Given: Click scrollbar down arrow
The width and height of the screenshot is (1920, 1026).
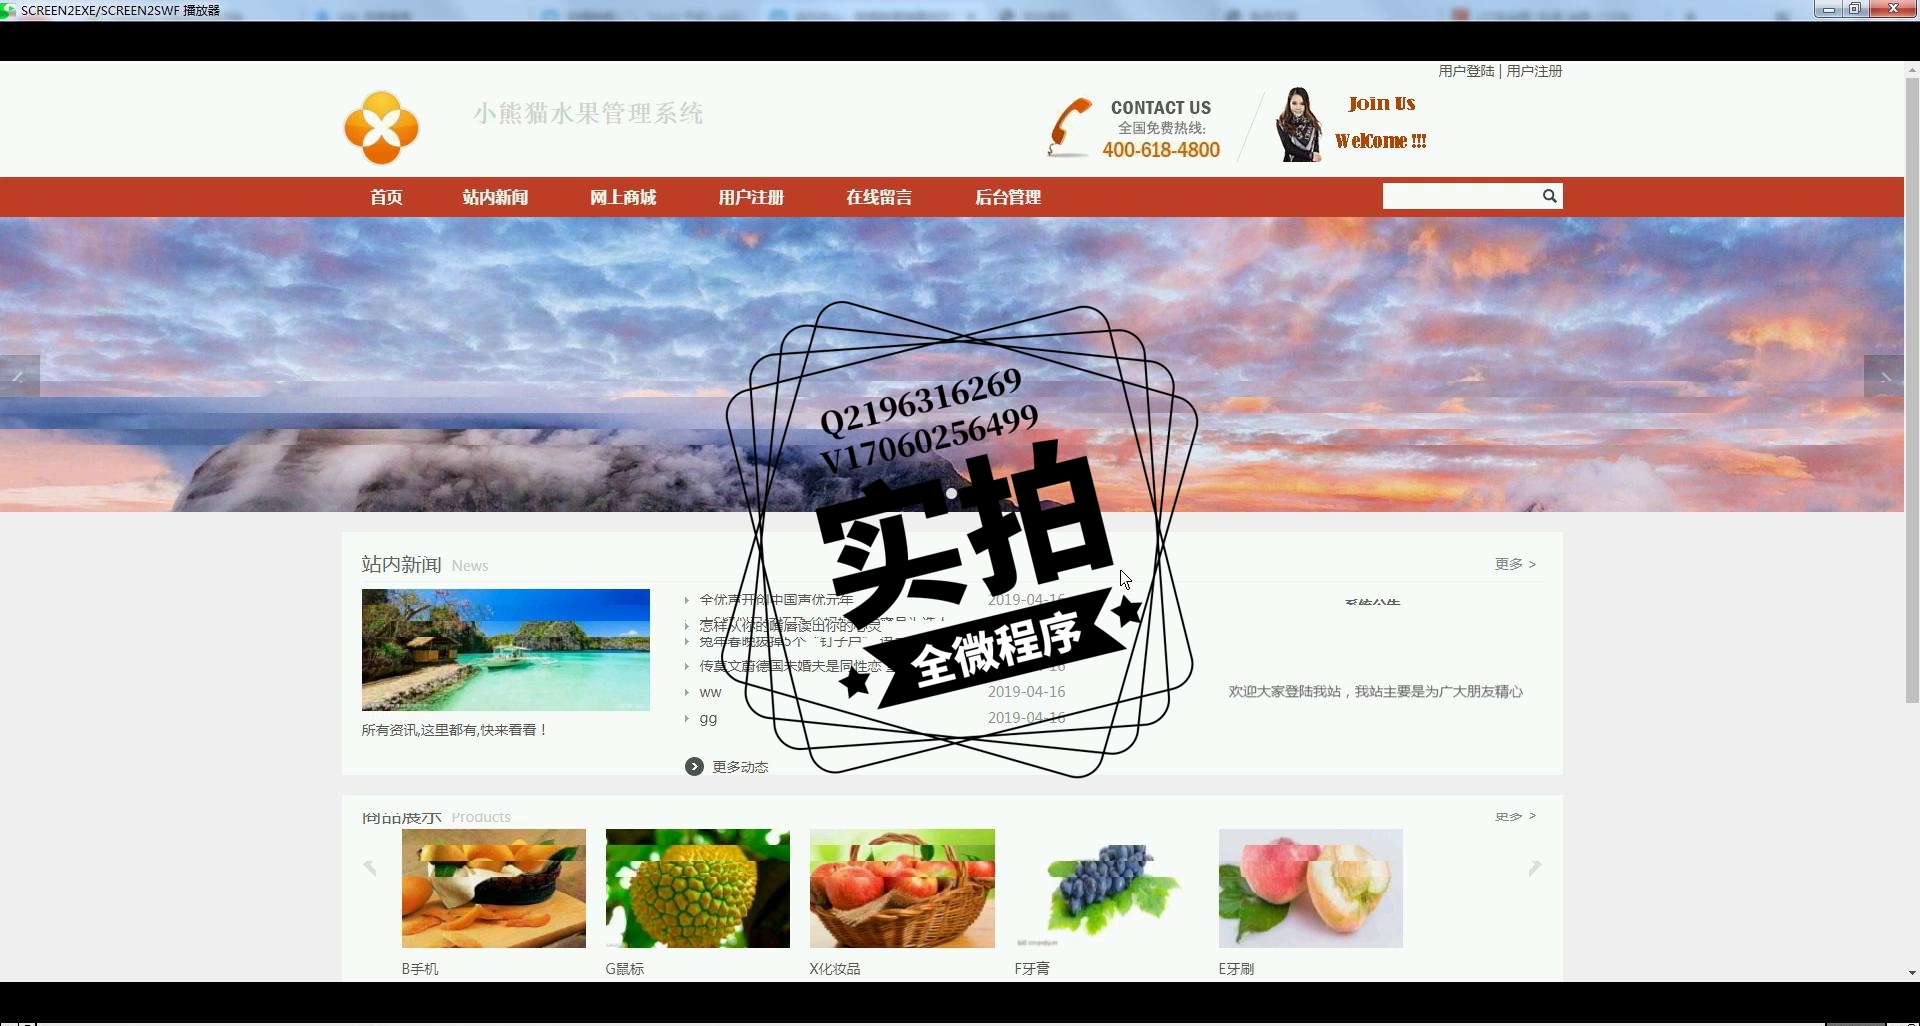Looking at the screenshot, I should pyautogui.click(x=1912, y=973).
